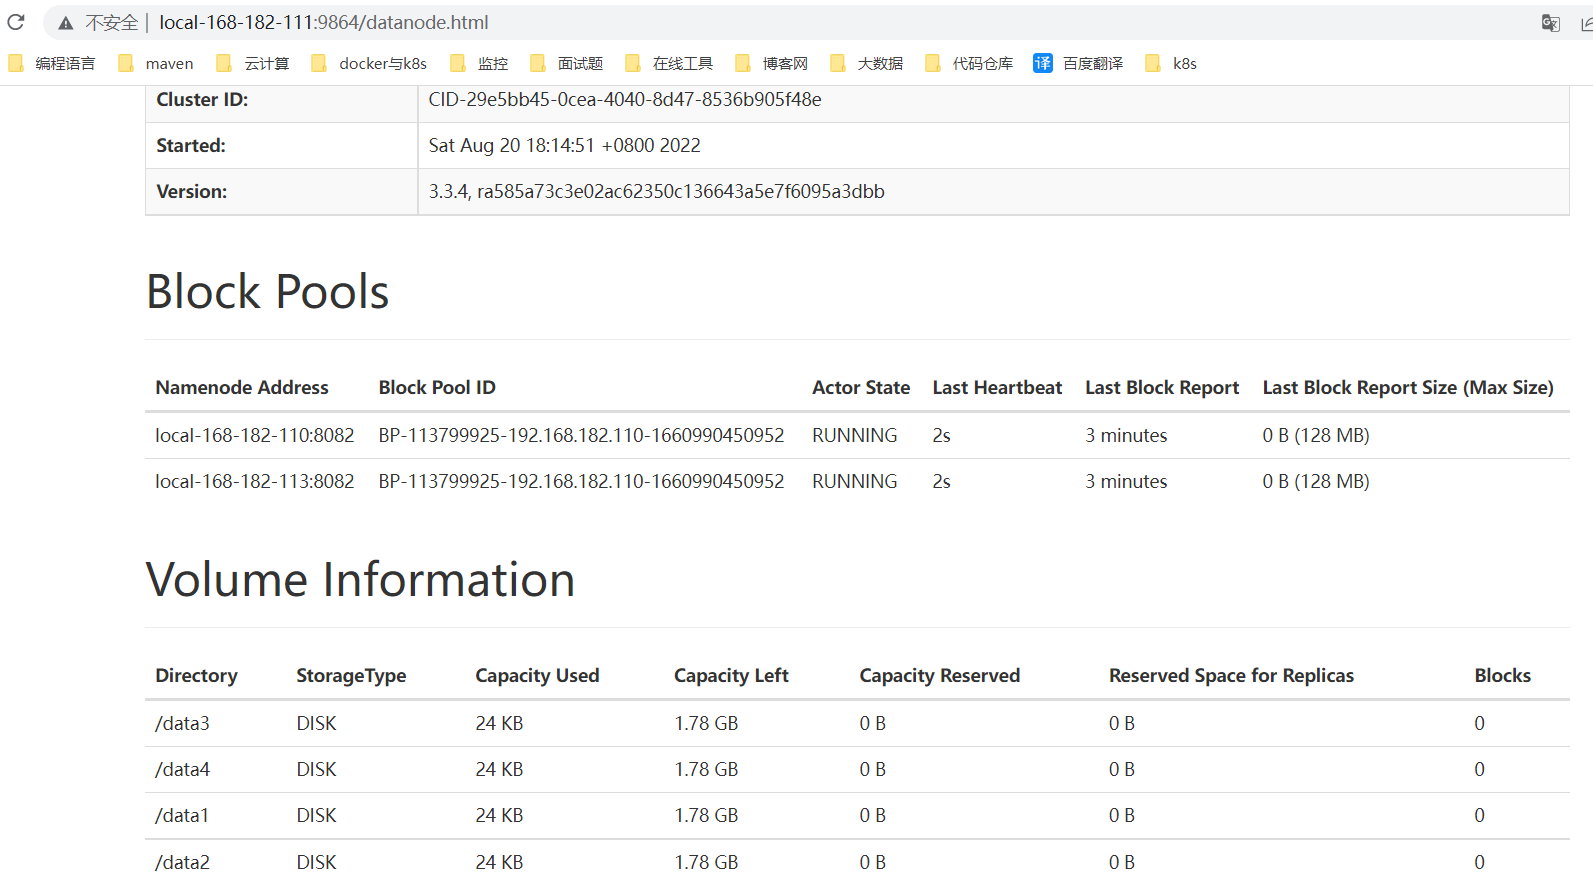
Task: Click Last Block Report Size column header
Action: click(x=1408, y=387)
